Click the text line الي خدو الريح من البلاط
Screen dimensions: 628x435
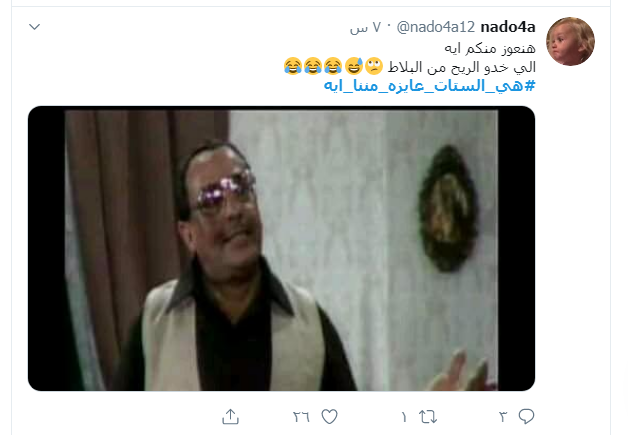pyautogui.click(x=462, y=67)
